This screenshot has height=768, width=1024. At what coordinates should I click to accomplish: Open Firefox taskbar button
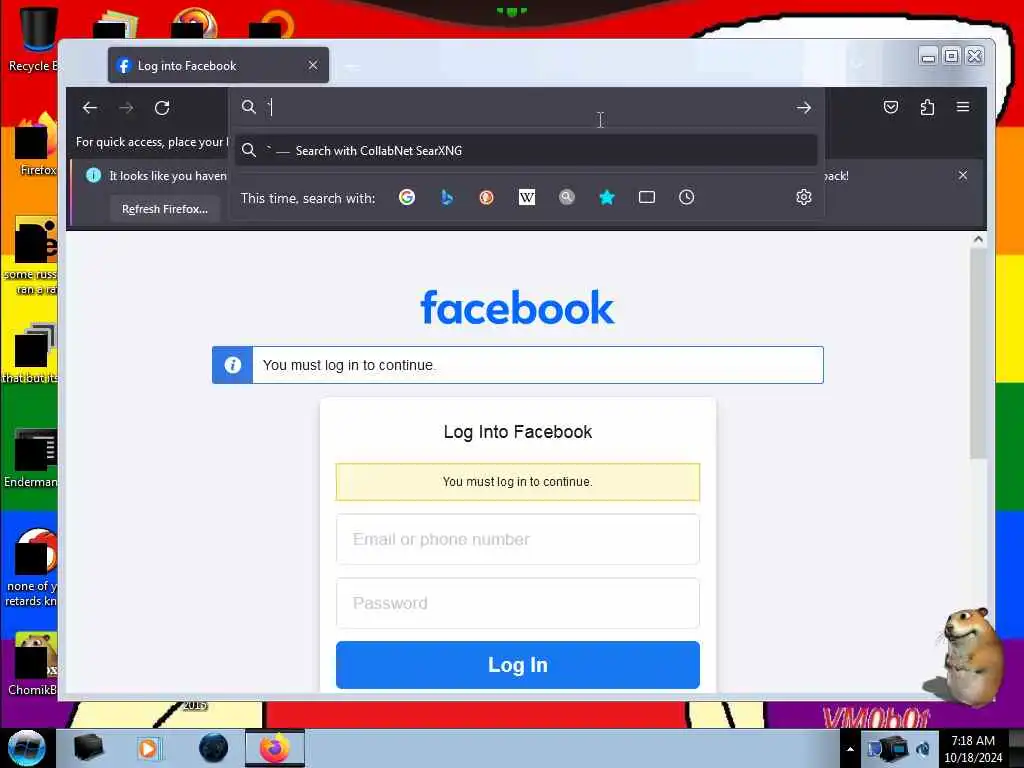(x=275, y=748)
